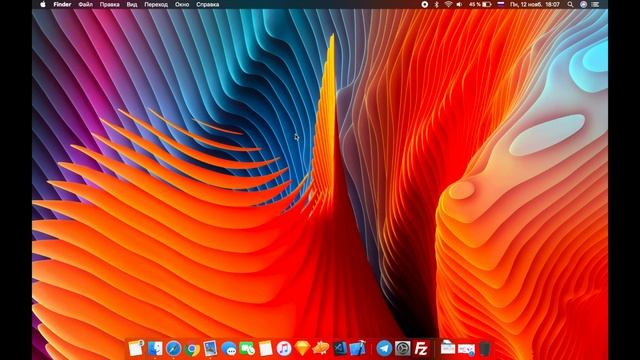Screen dimensions: 640x360
Task: Open Messages from the Dock
Action: (229, 349)
